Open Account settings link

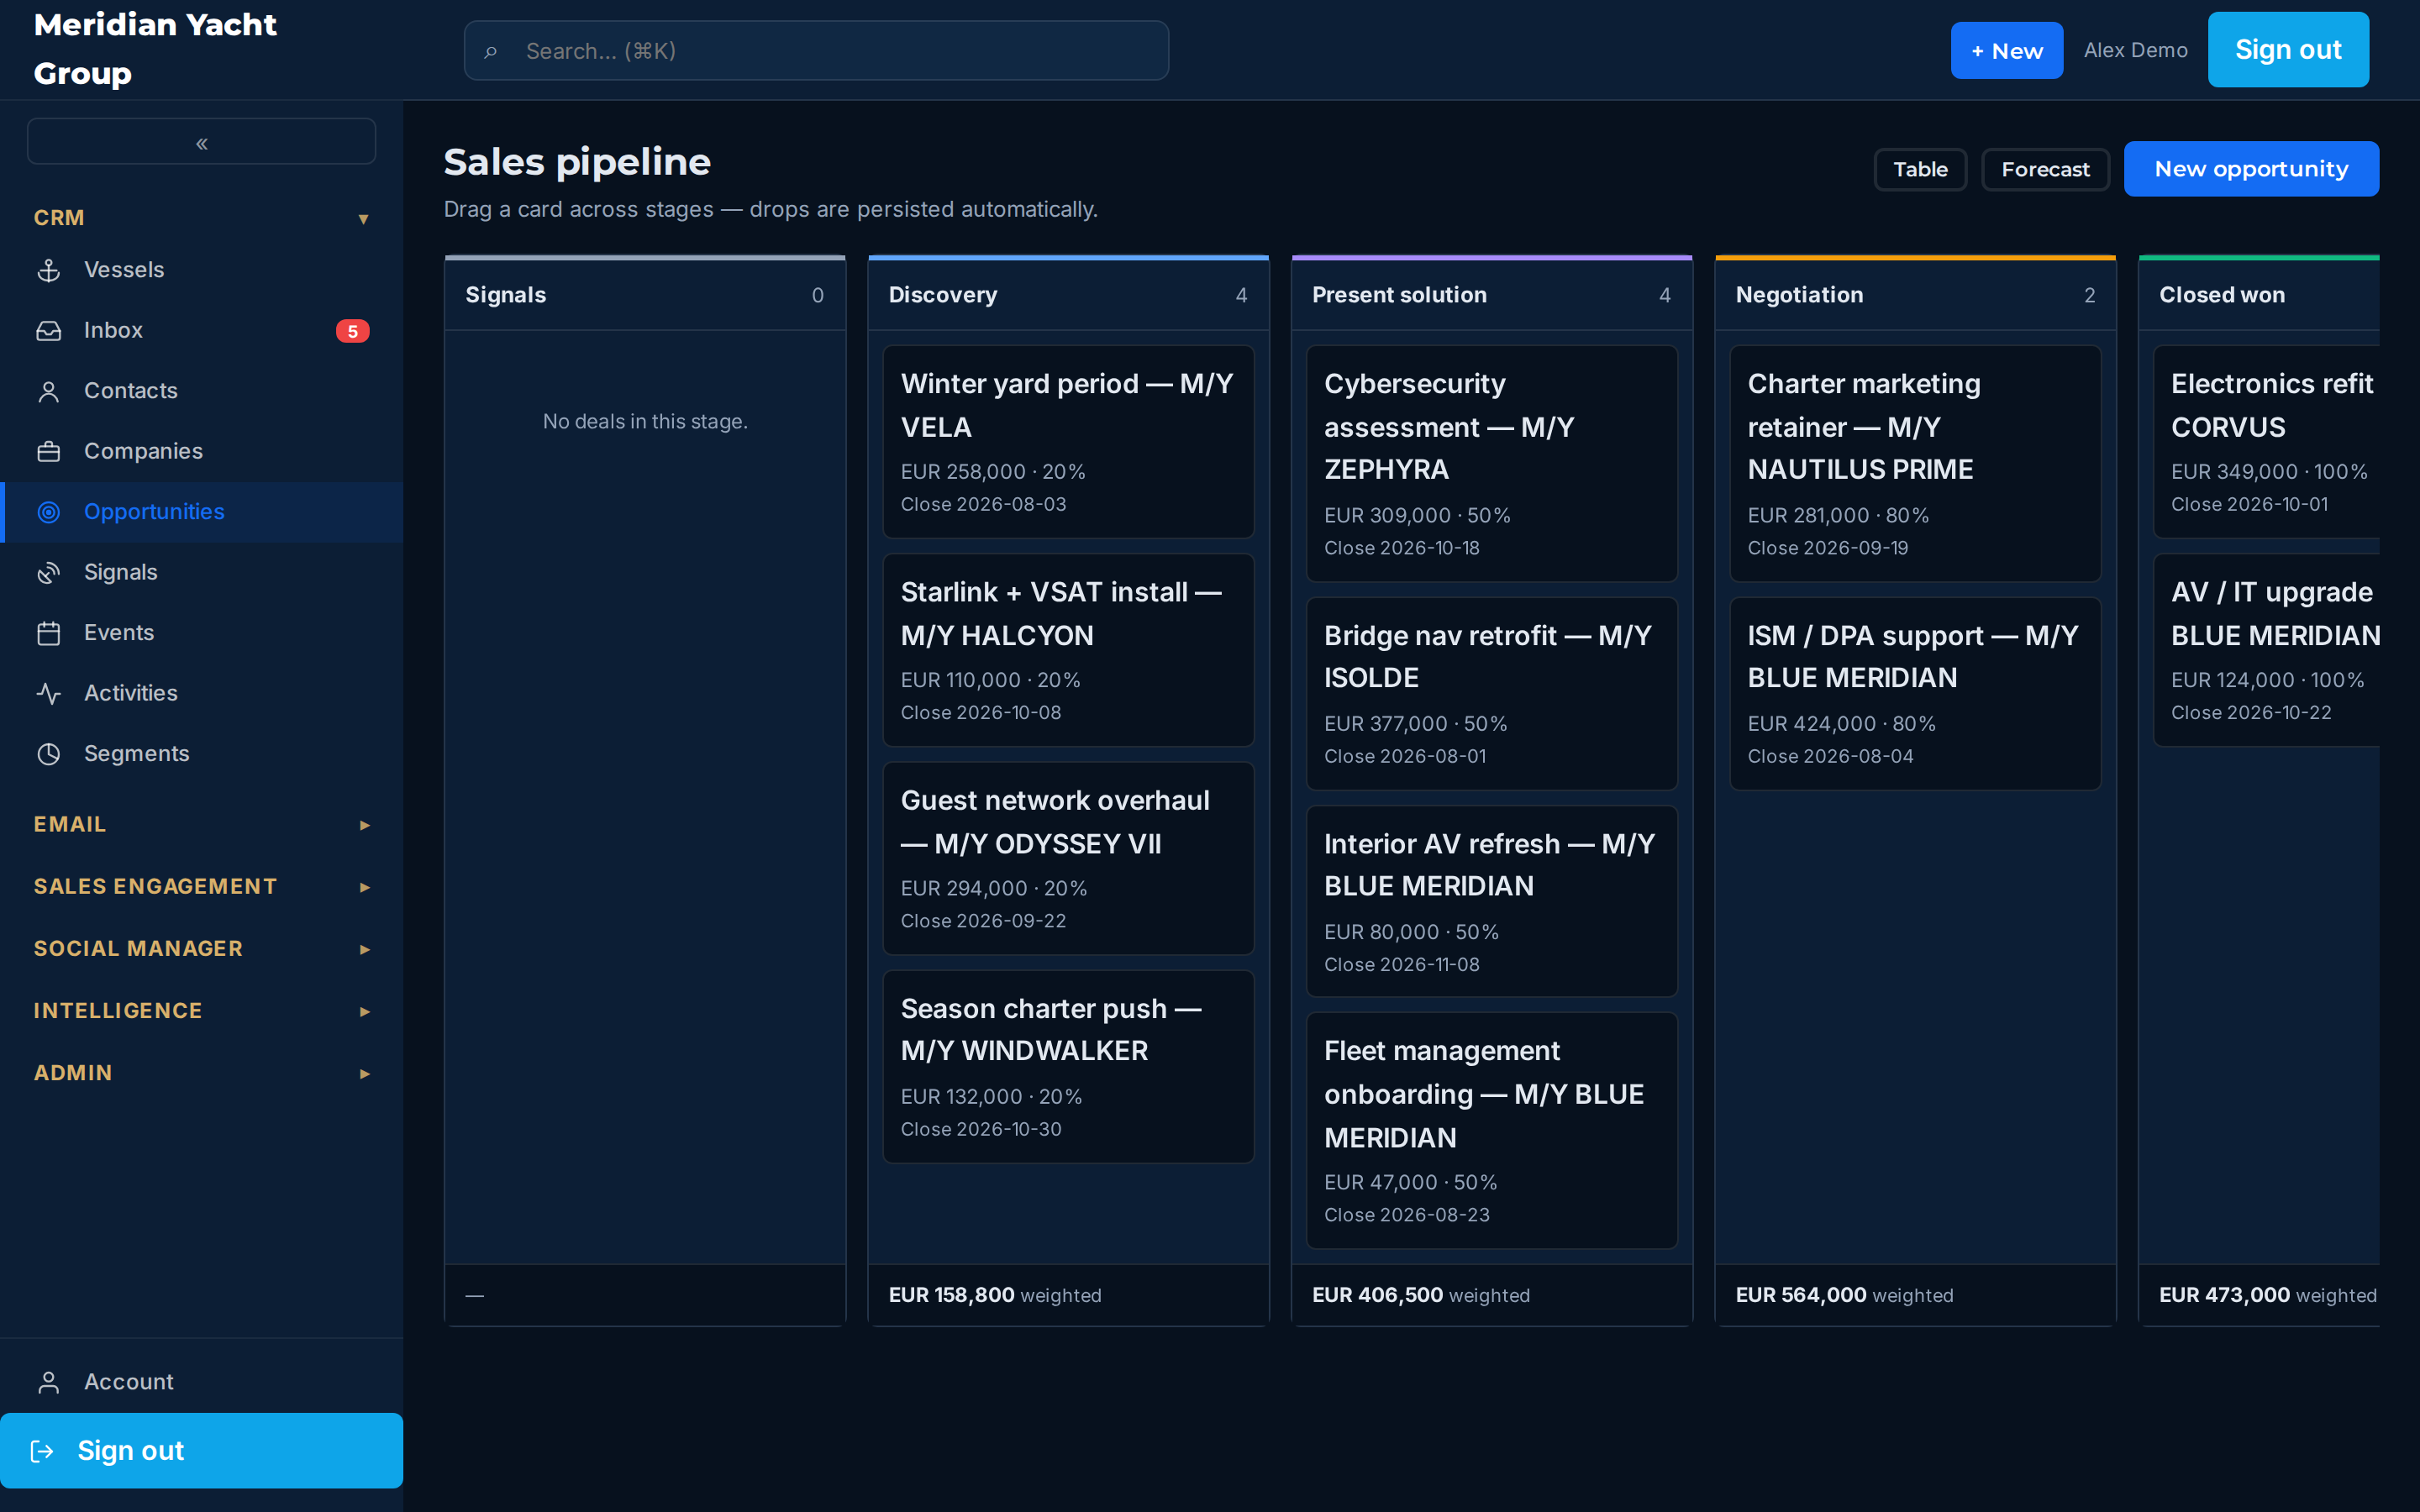202,1382
